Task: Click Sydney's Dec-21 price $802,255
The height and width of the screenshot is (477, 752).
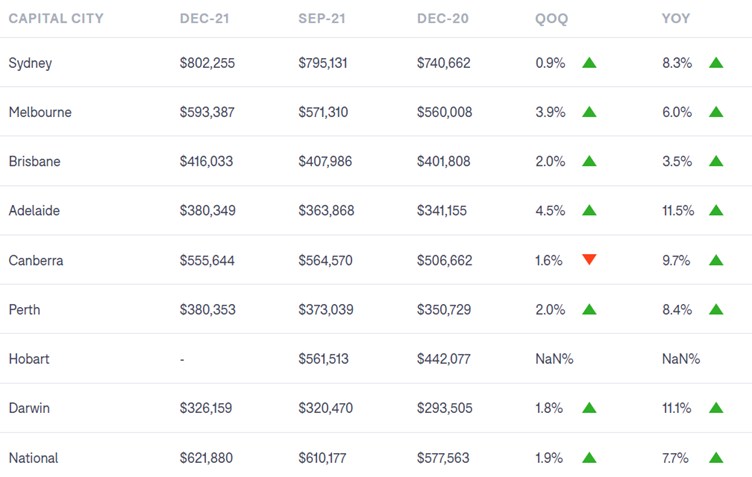Action: (207, 63)
